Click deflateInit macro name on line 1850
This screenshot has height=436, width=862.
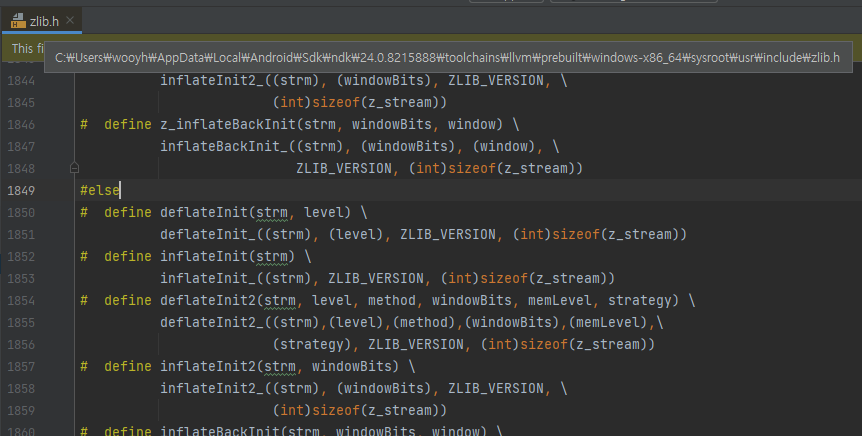205,212
